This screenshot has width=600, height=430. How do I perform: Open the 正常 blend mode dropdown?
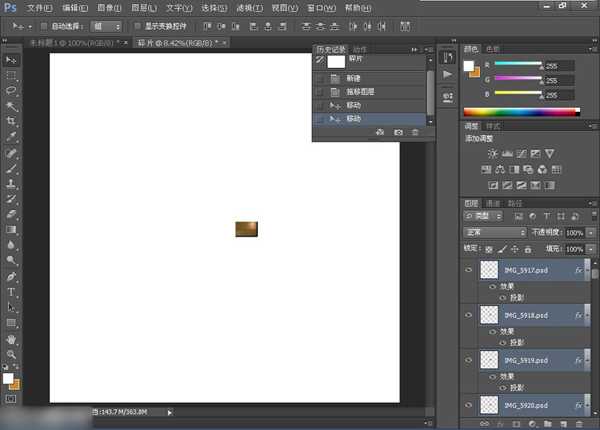pos(495,232)
